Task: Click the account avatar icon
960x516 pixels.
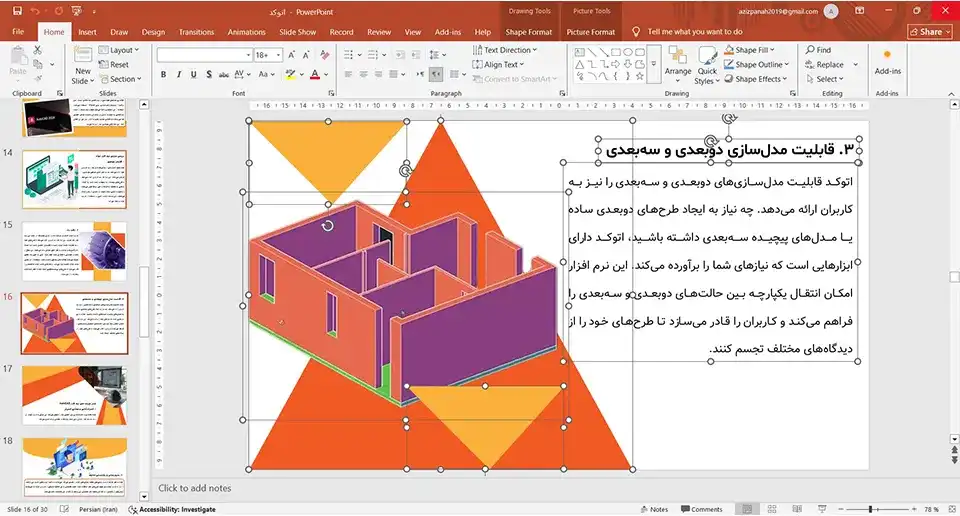Action: click(x=831, y=11)
